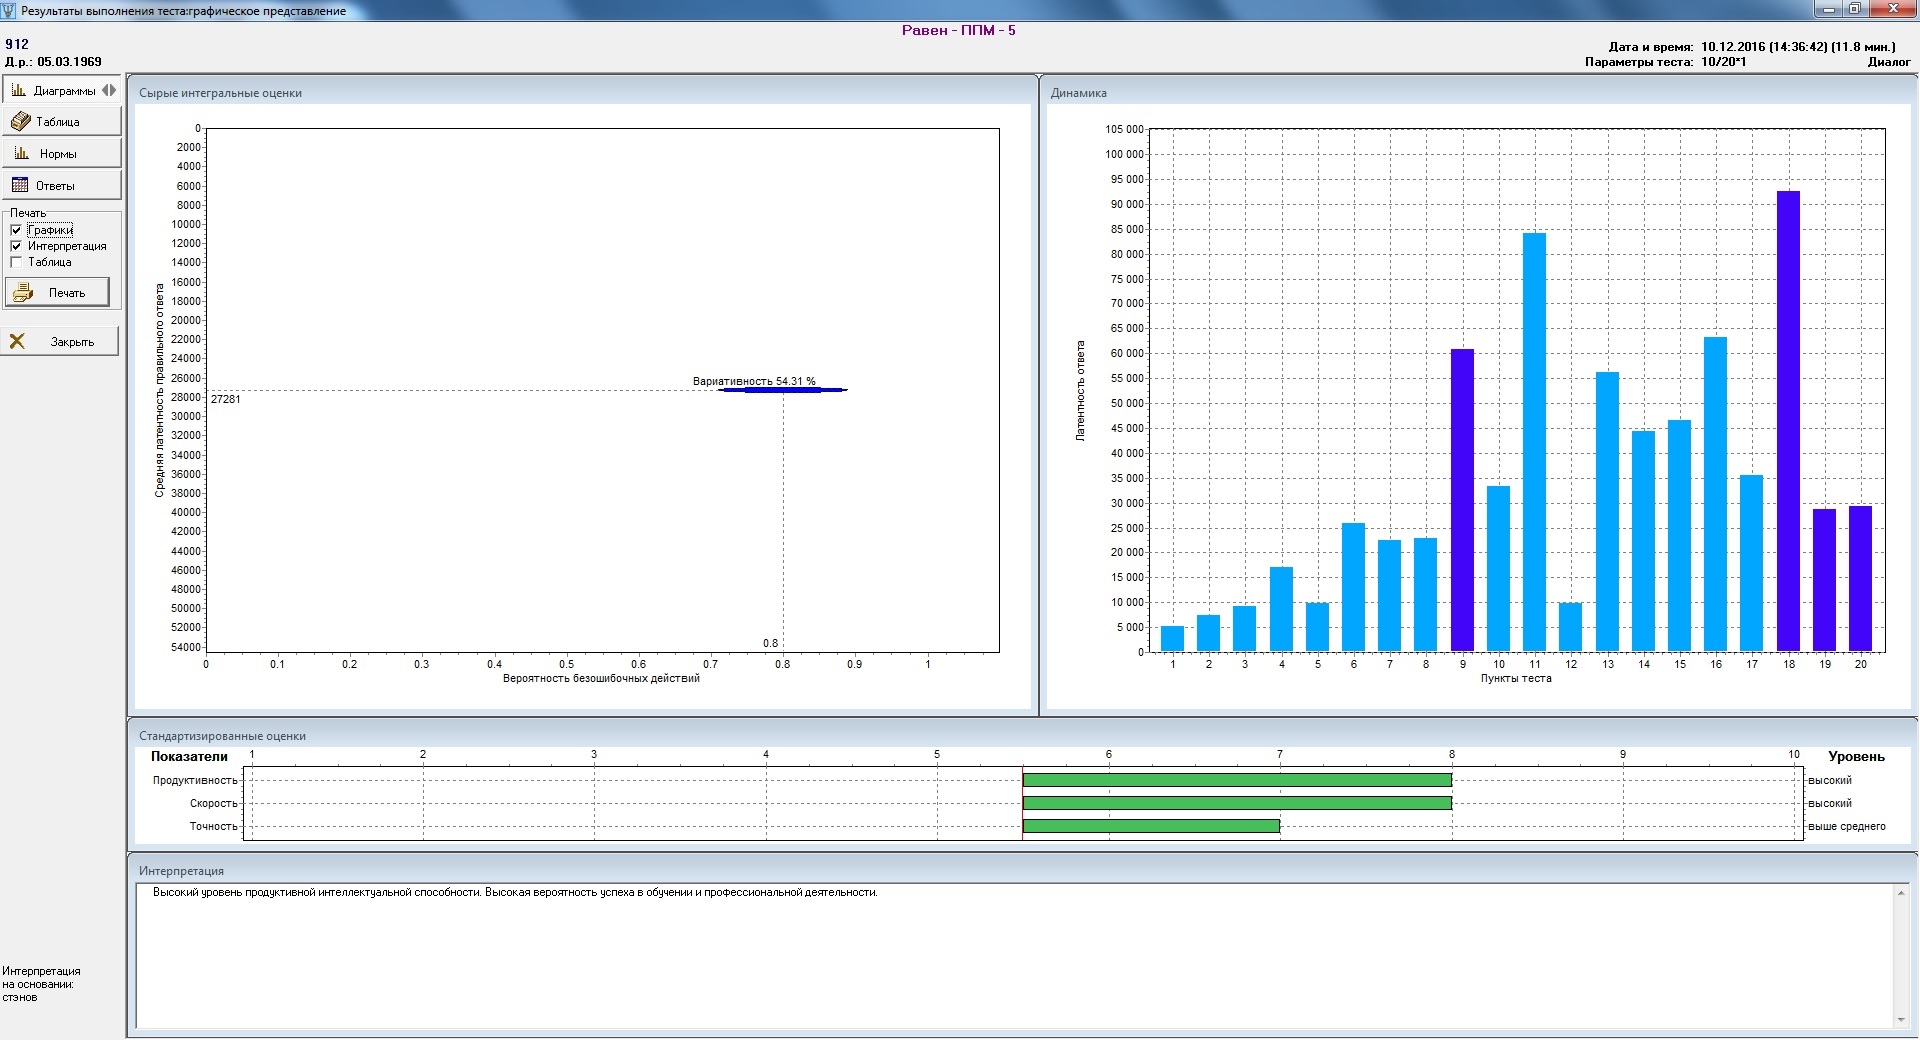This screenshot has width=1920, height=1040.
Task: Open the Нормы view
Action: [x=60, y=153]
